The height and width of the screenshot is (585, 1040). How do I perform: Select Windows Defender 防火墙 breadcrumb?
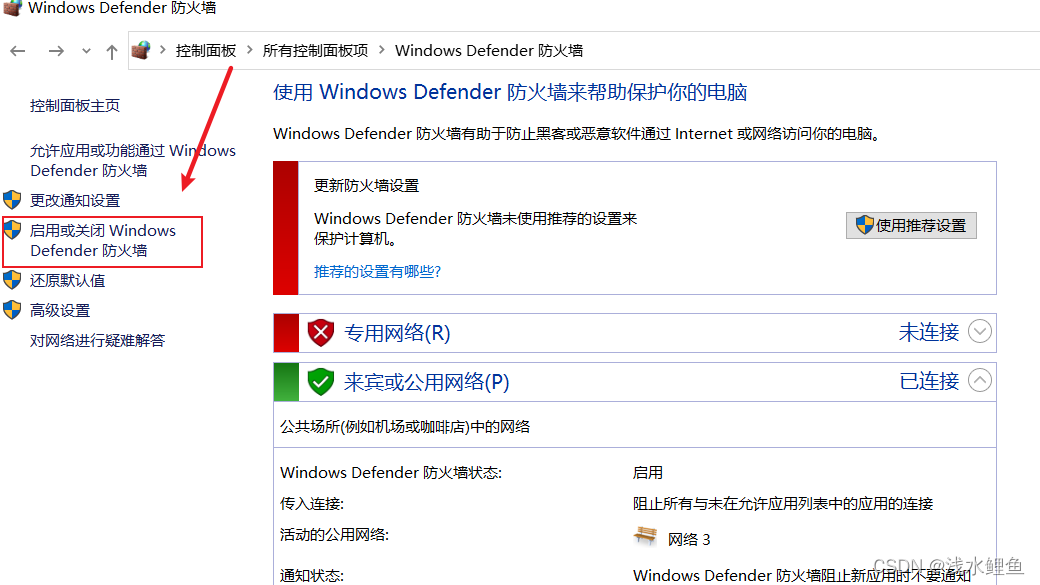[489, 50]
